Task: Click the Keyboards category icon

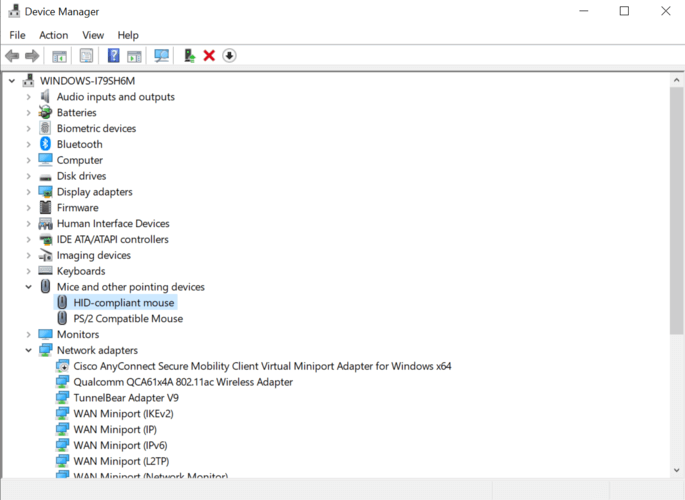Action: click(x=45, y=271)
